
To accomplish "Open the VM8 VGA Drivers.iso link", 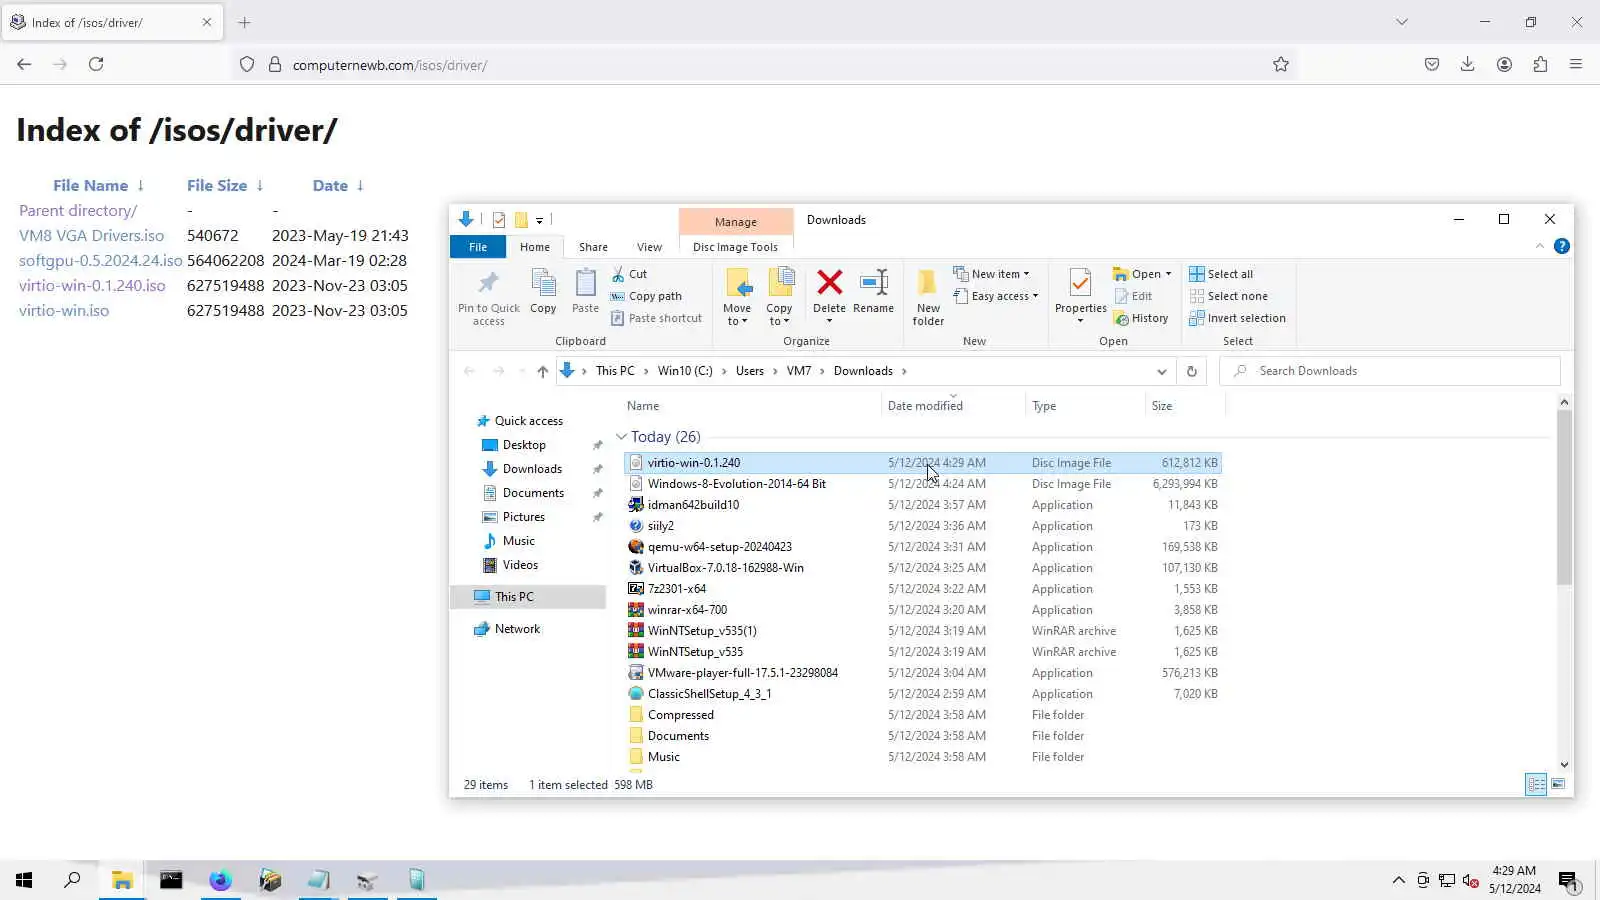I will coord(91,236).
